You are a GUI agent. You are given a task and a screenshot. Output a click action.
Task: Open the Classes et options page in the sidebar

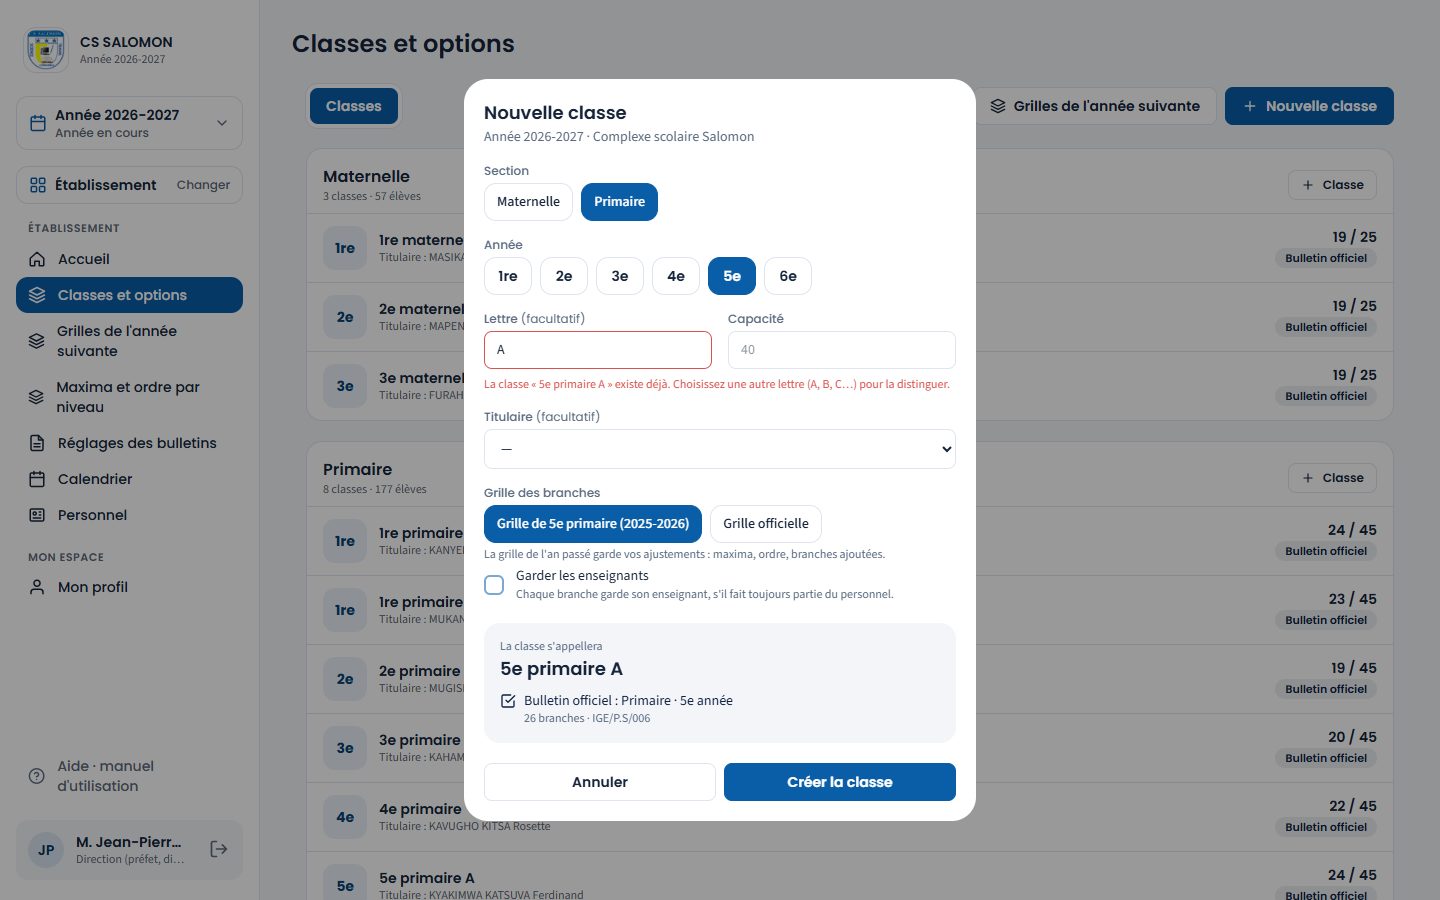point(129,295)
